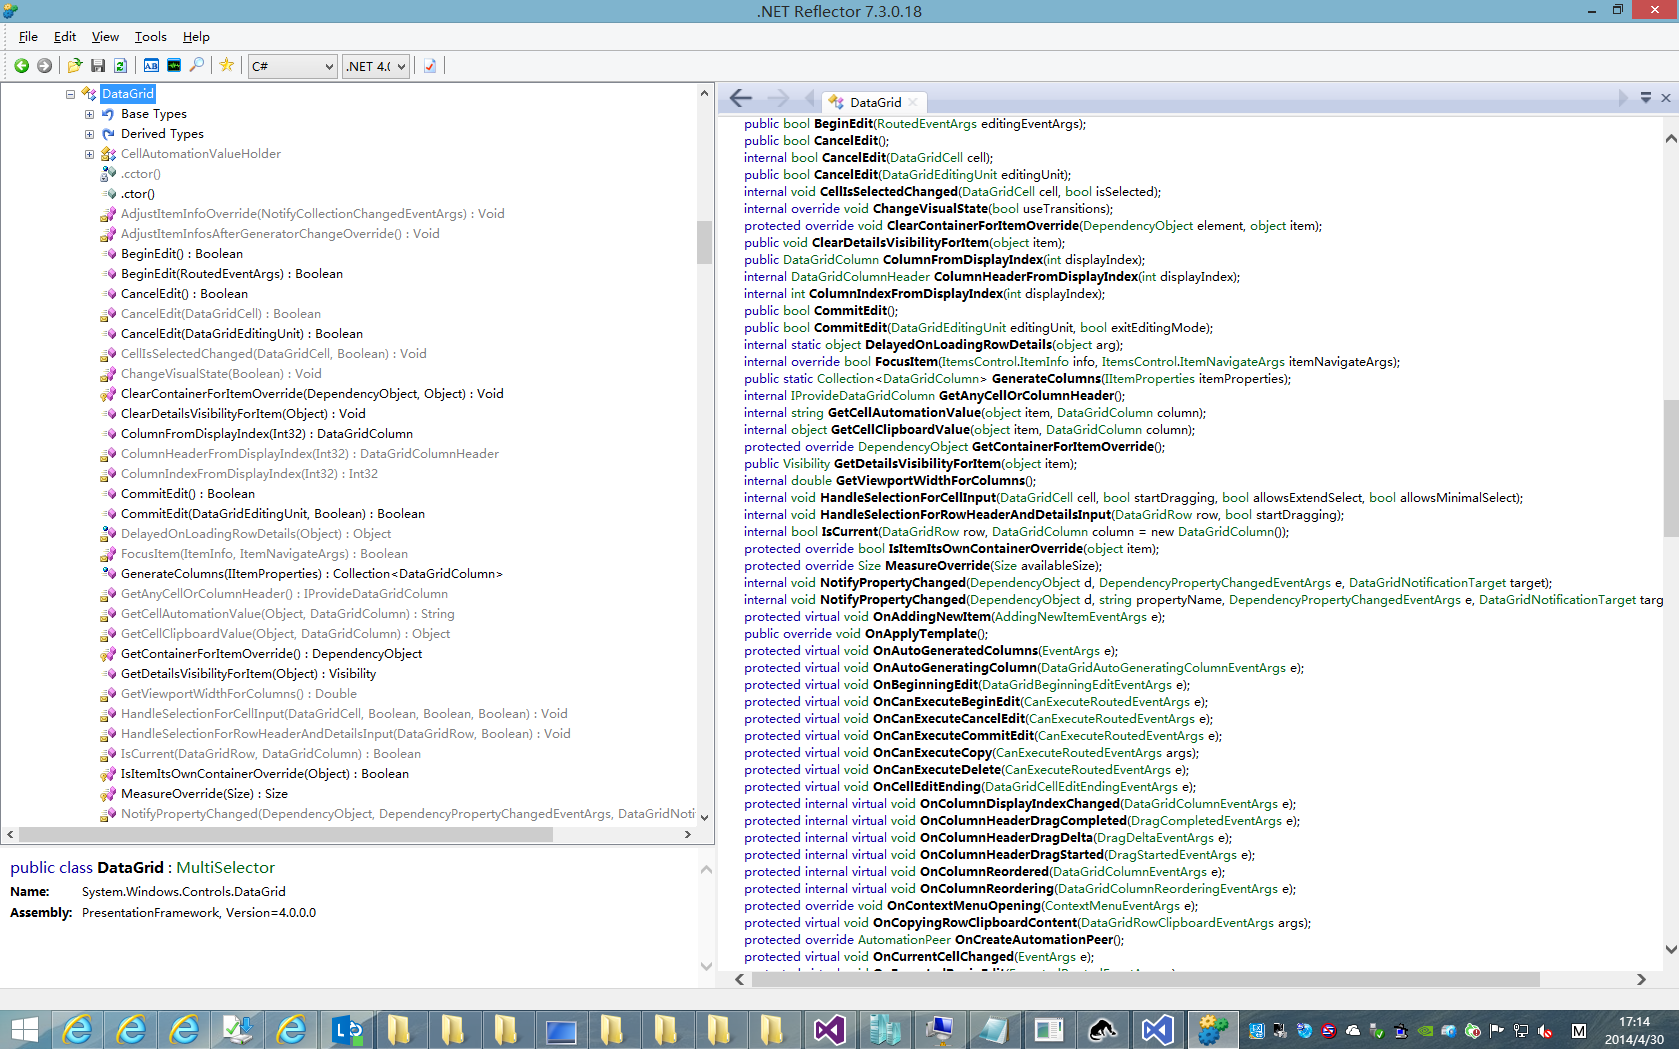Click the DataGrid class icon in tree

[89, 94]
